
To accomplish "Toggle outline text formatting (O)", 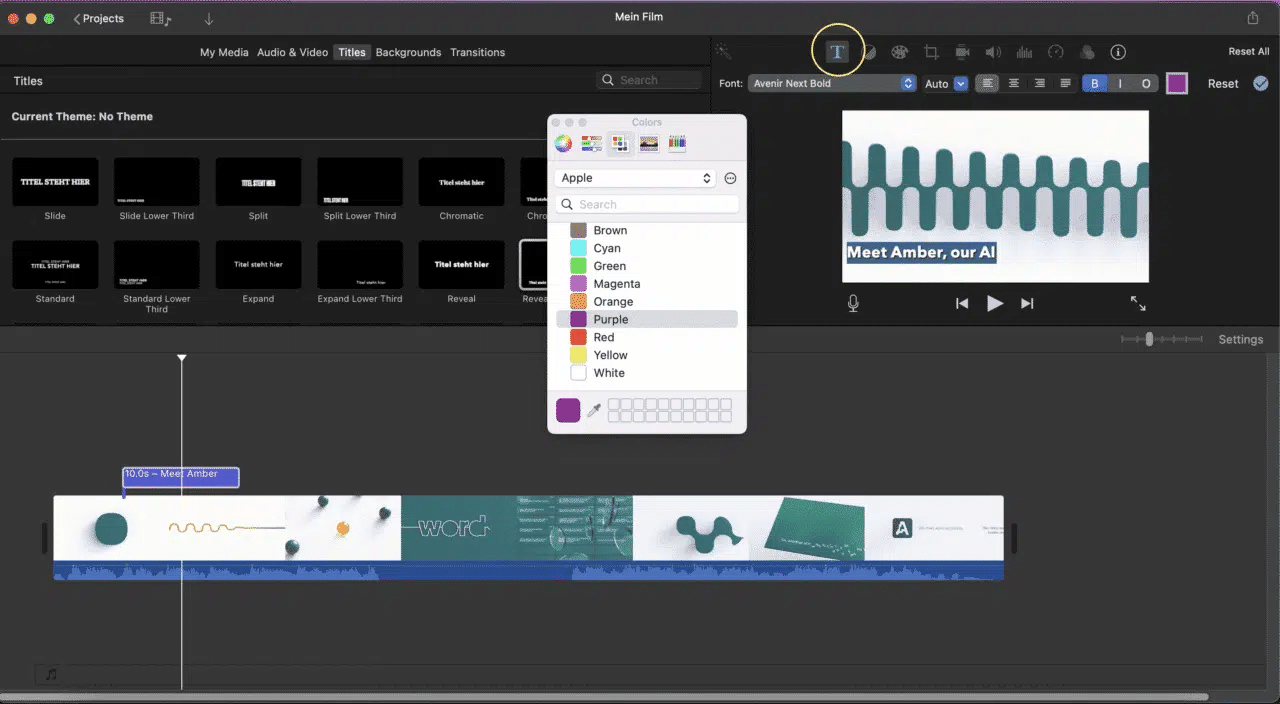I will click(x=1146, y=84).
